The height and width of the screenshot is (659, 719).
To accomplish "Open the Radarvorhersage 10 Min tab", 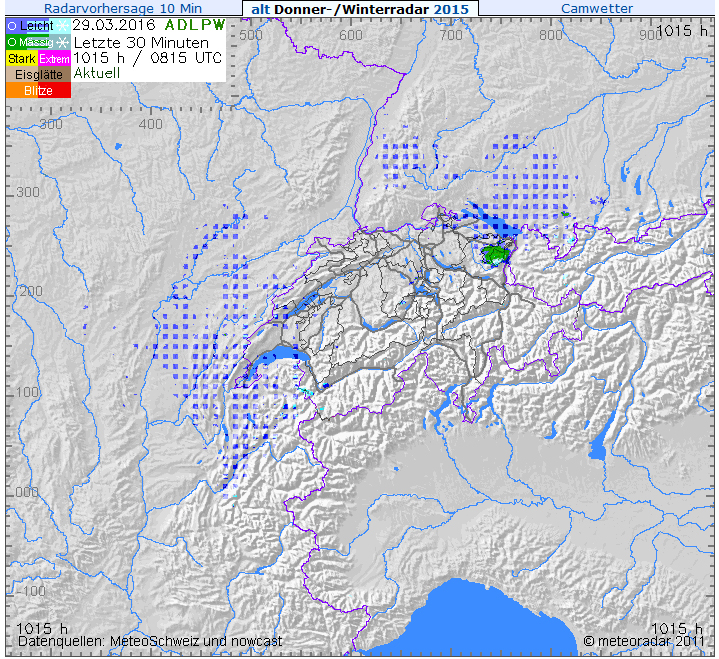I will pos(123,8).
